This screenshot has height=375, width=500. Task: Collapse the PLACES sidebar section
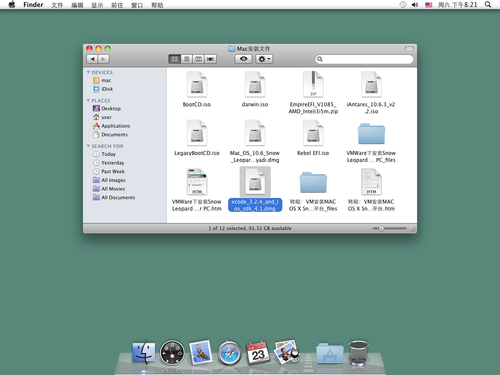[x=88, y=100]
